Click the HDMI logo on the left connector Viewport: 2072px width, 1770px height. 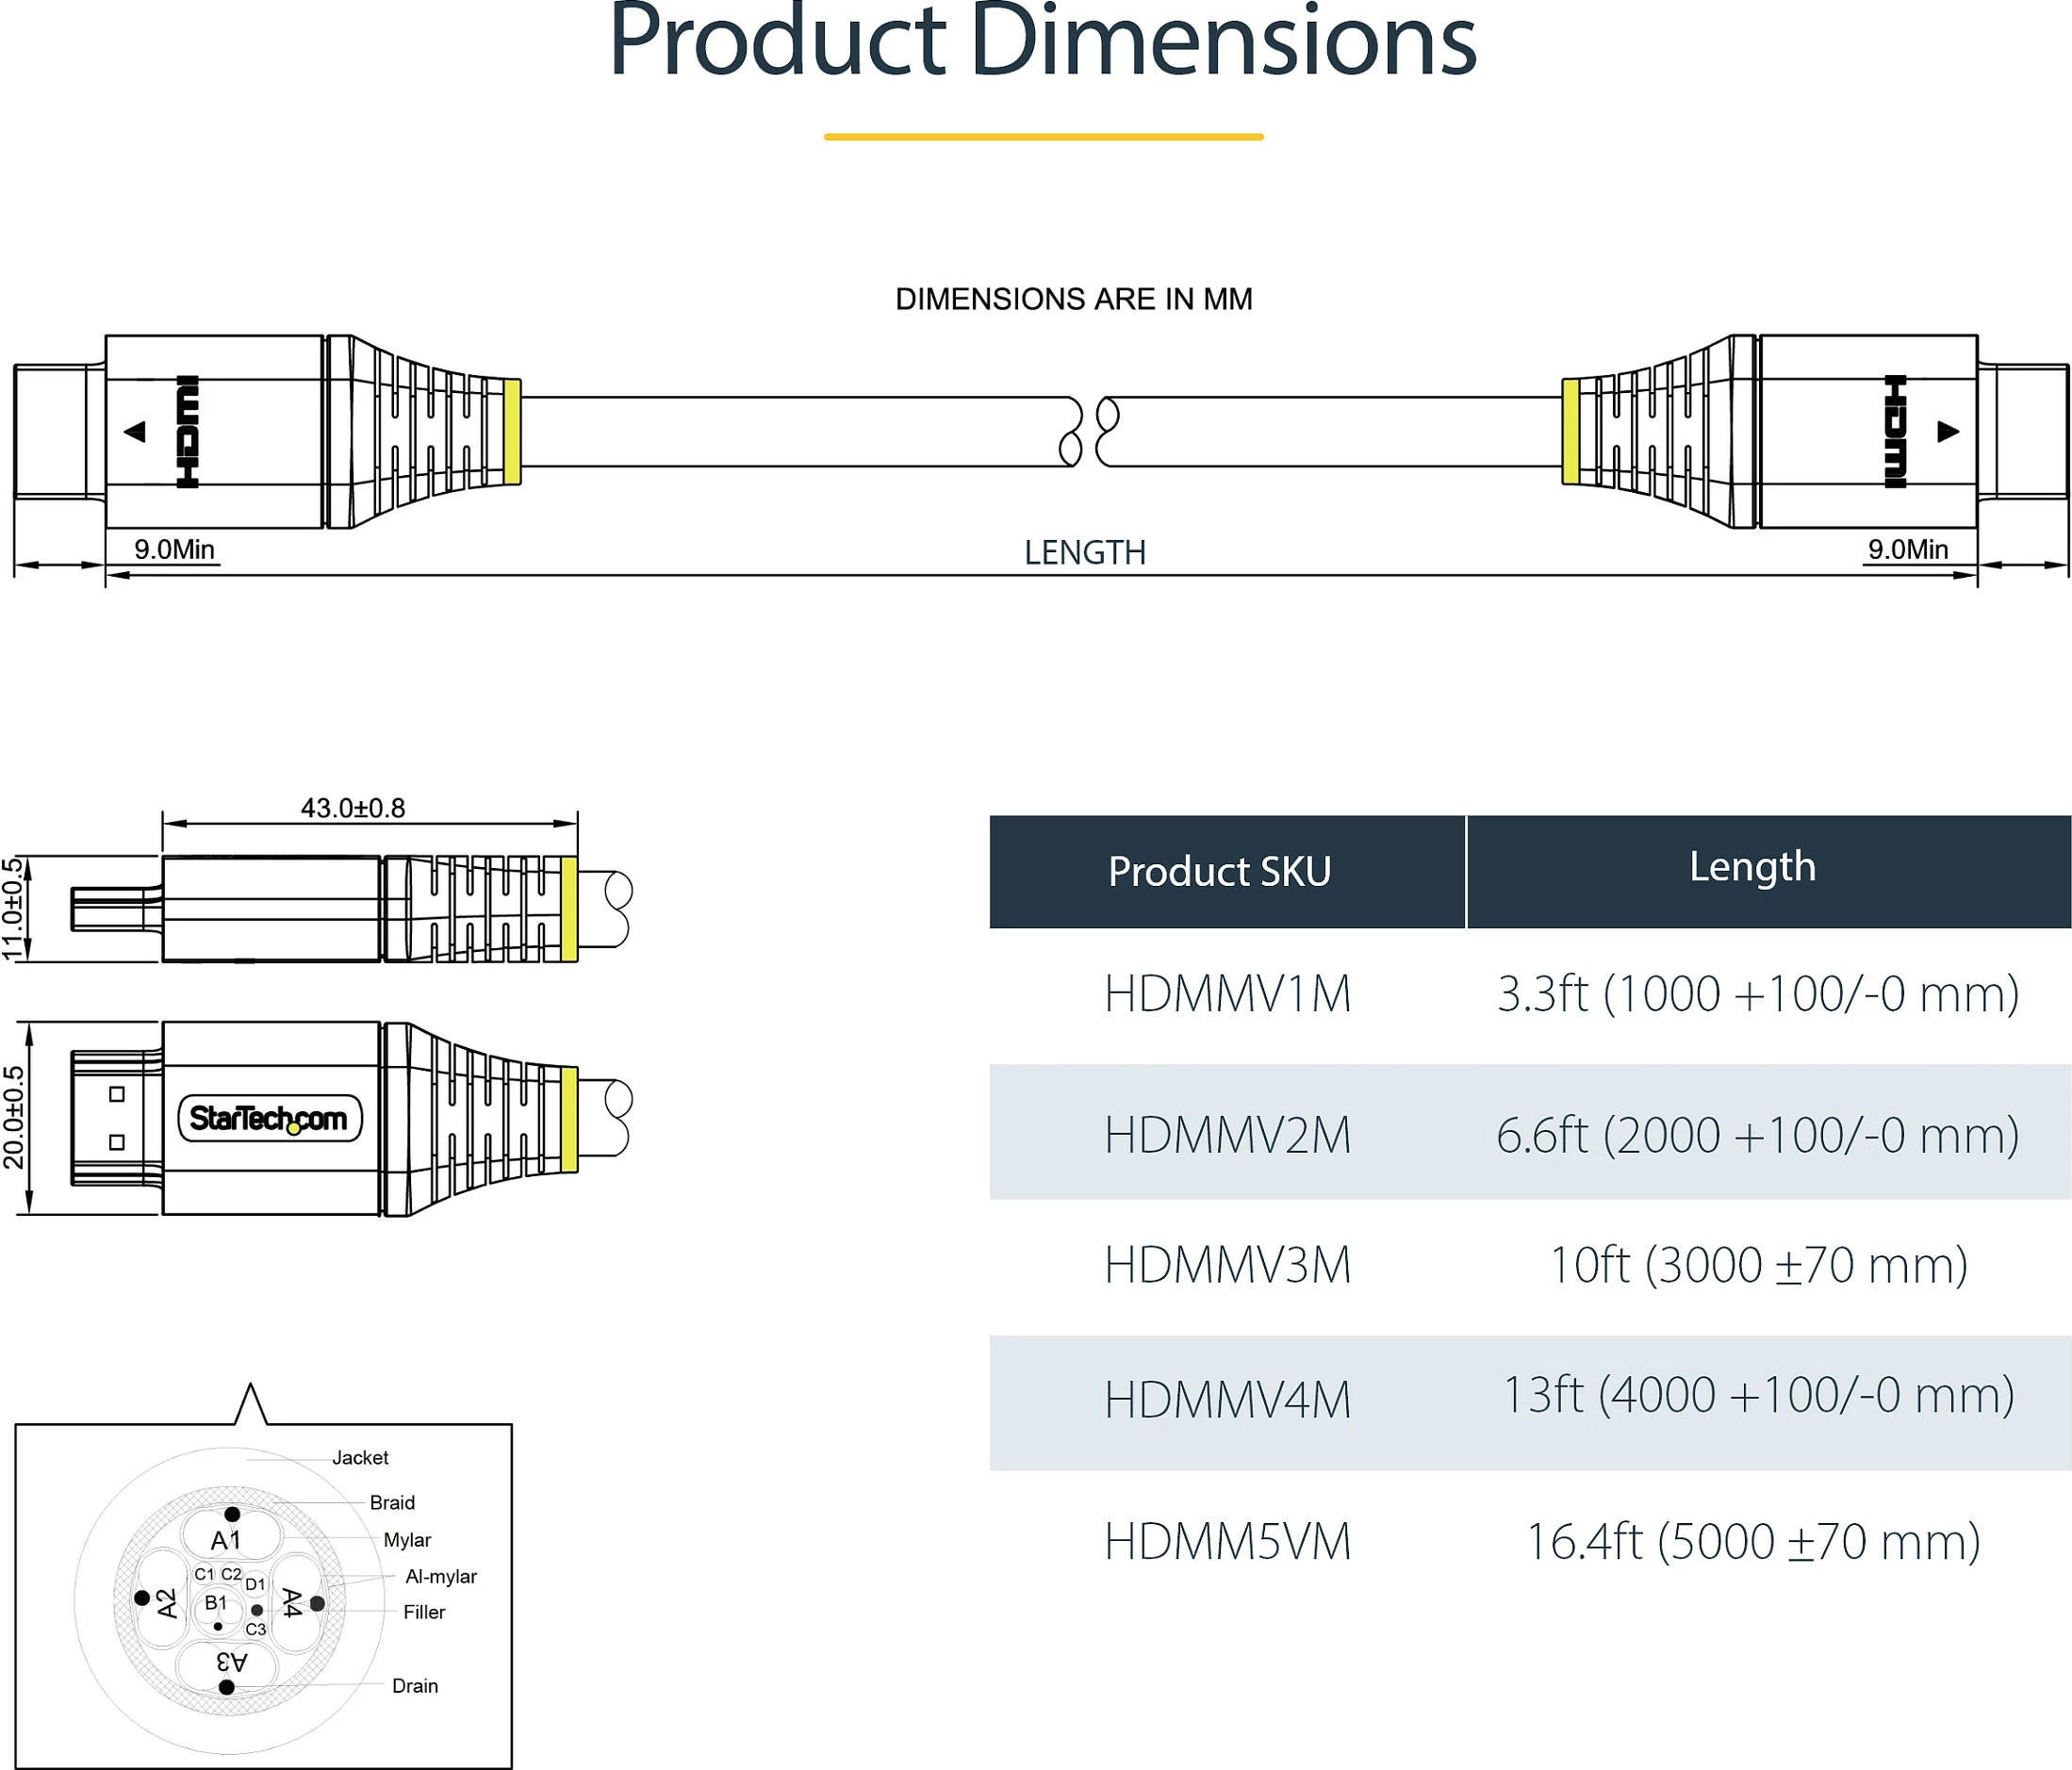(x=187, y=432)
